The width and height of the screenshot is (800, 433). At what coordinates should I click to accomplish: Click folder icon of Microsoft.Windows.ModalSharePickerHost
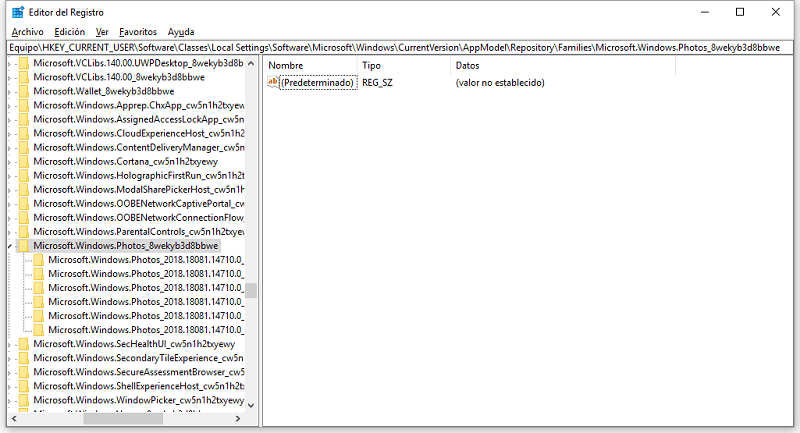pos(23,189)
